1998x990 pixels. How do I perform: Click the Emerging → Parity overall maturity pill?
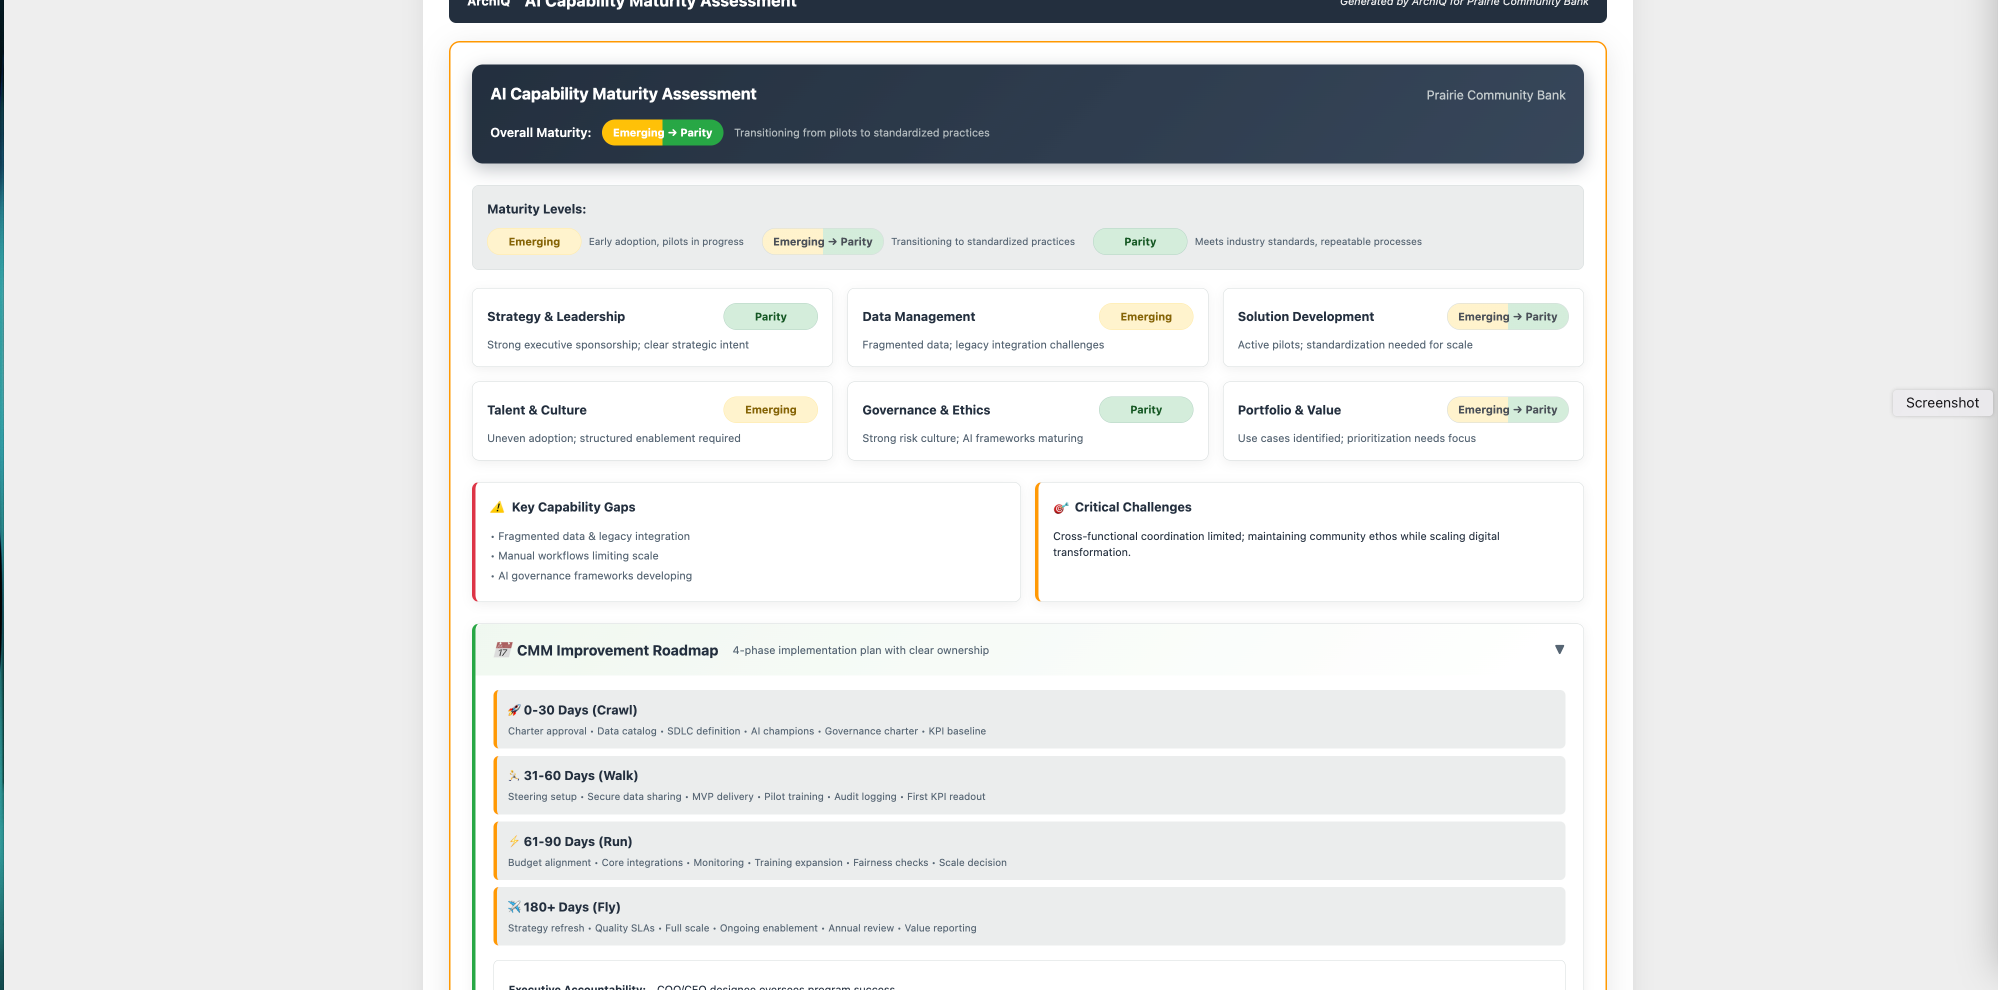click(x=662, y=132)
